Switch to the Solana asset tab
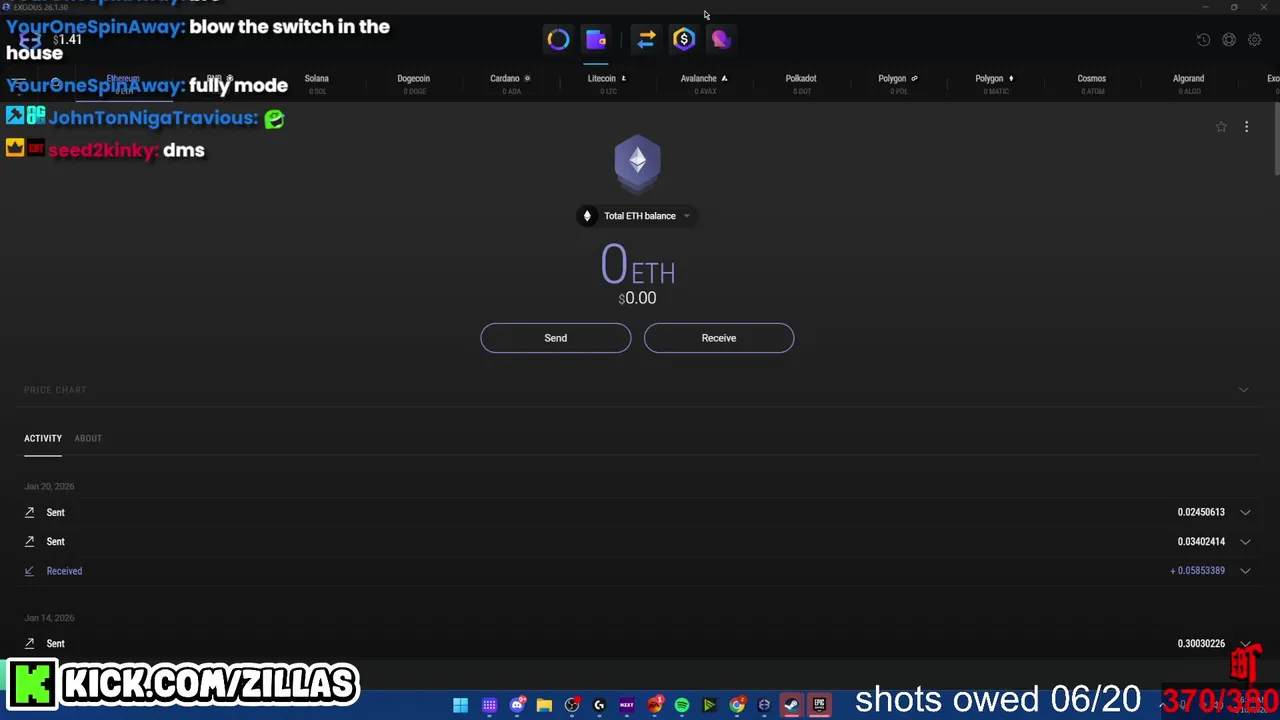1280x720 pixels. pyautogui.click(x=317, y=84)
